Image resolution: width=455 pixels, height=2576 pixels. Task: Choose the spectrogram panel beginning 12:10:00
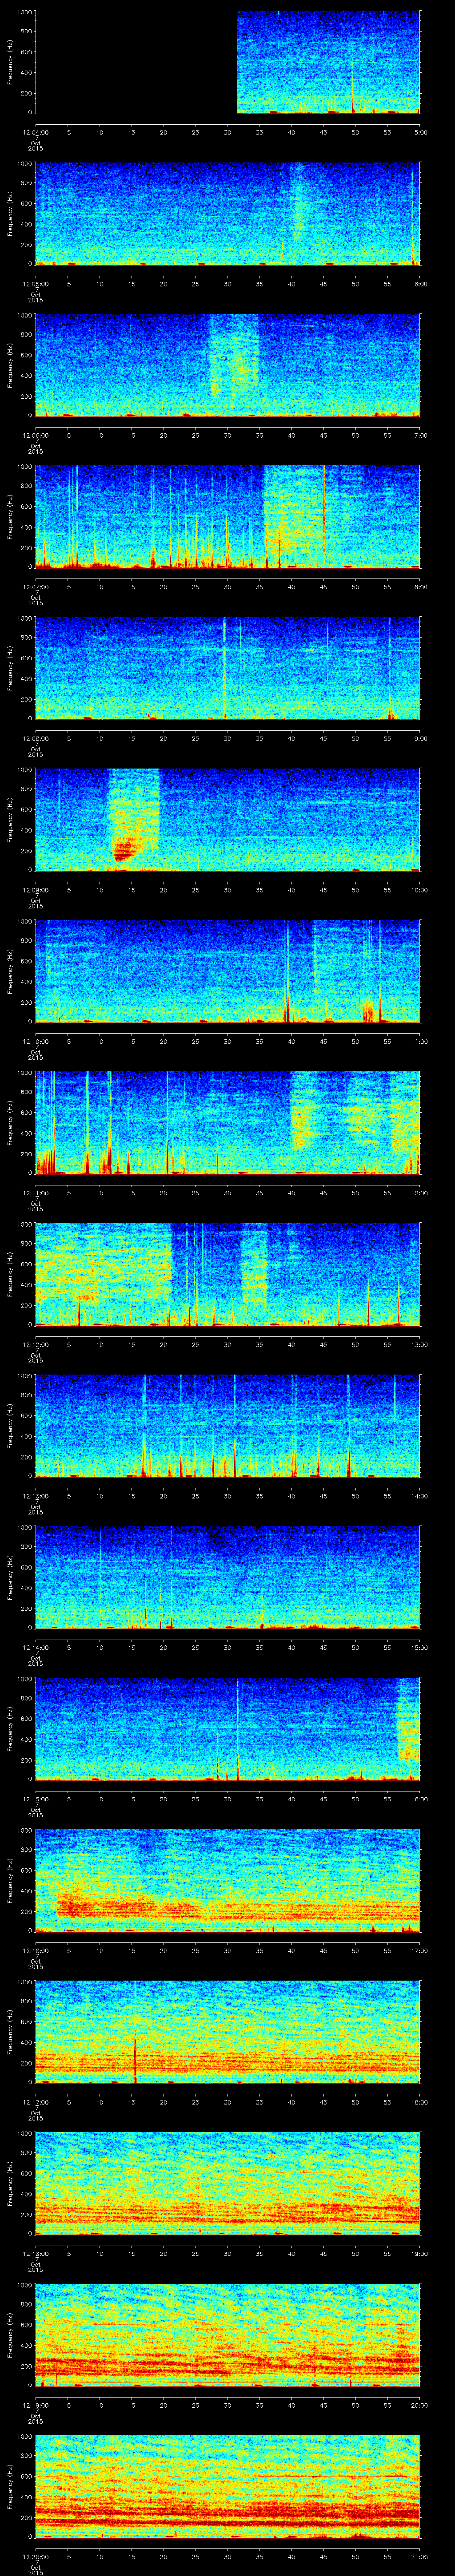228,970
